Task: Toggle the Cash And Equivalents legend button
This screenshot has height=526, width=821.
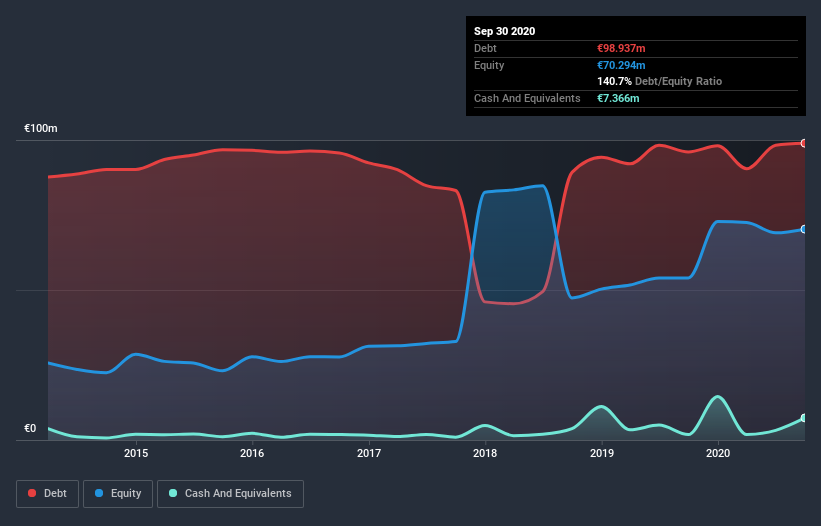Action: click(x=230, y=494)
